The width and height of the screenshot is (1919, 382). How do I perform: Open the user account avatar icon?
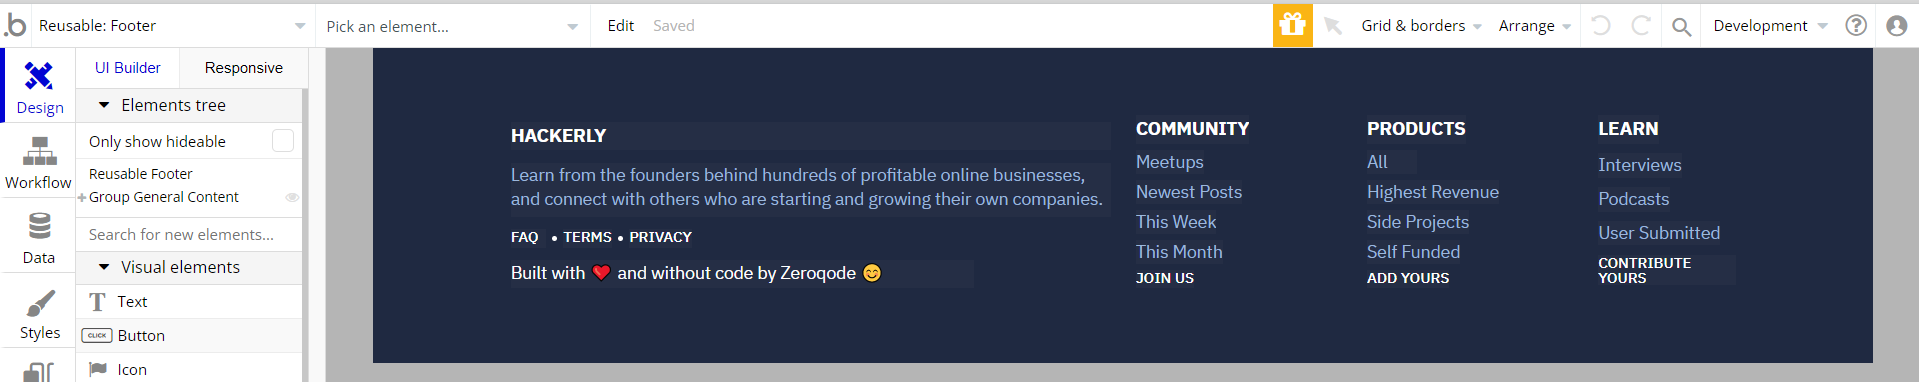[1896, 25]
